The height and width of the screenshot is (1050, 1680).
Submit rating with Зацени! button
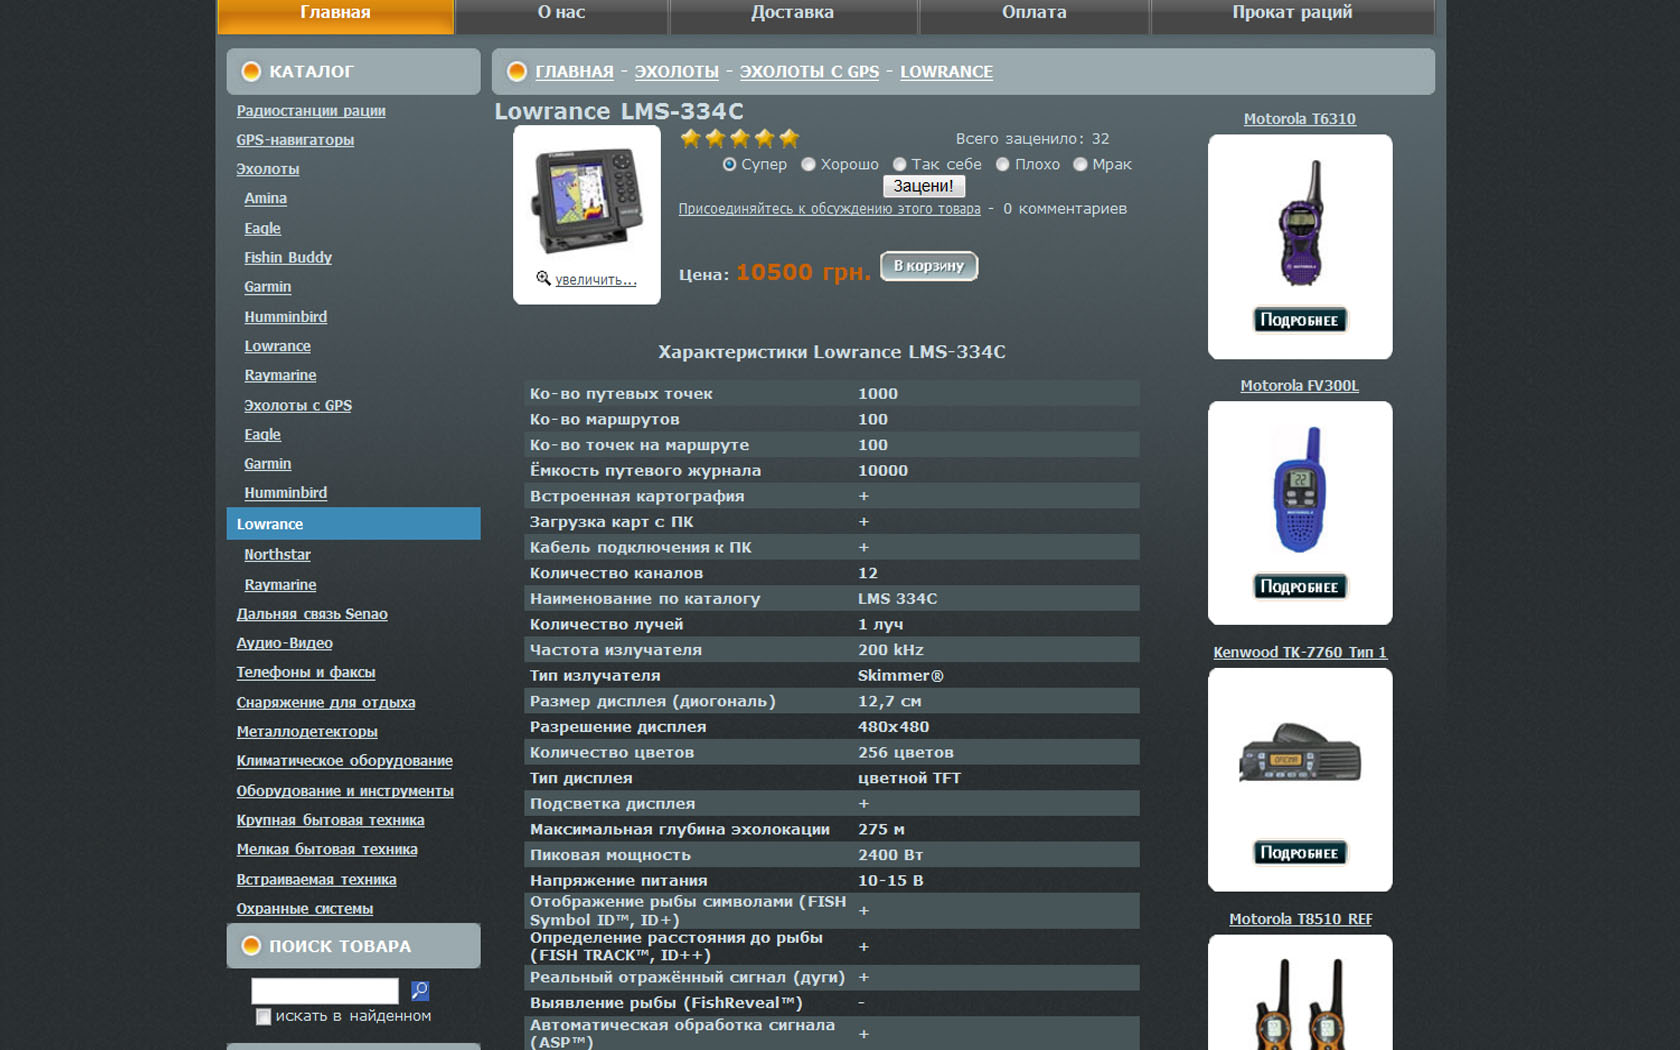[924, 186]
